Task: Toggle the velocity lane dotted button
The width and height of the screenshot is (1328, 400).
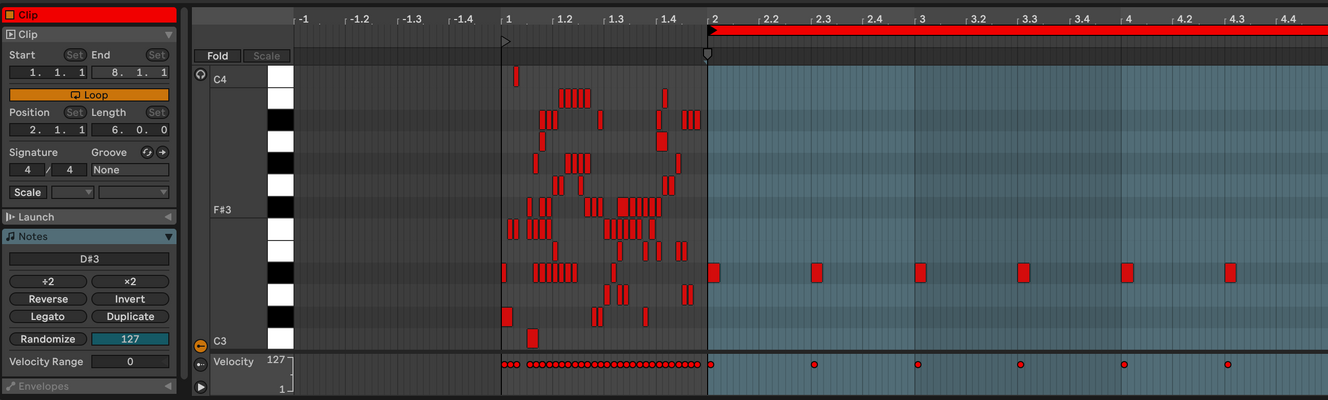Action: coord(200,365)
